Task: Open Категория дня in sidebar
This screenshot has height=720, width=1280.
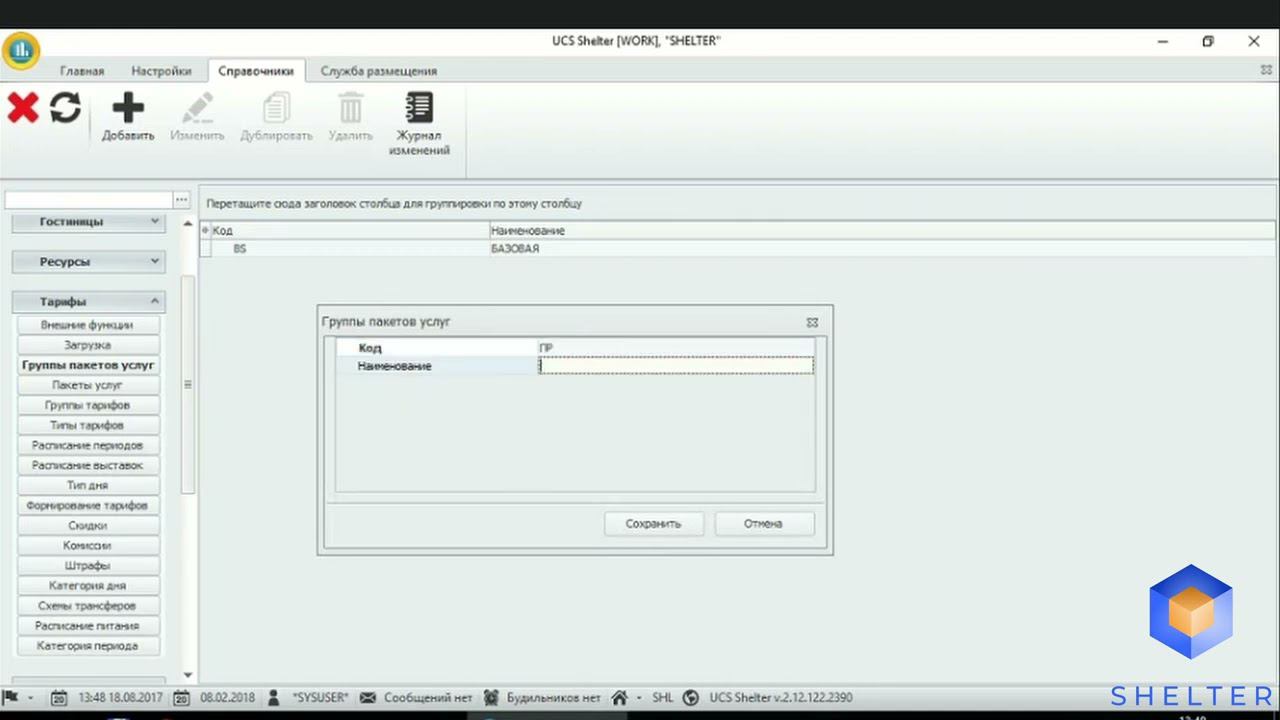Action: click(x=87, y=586)
